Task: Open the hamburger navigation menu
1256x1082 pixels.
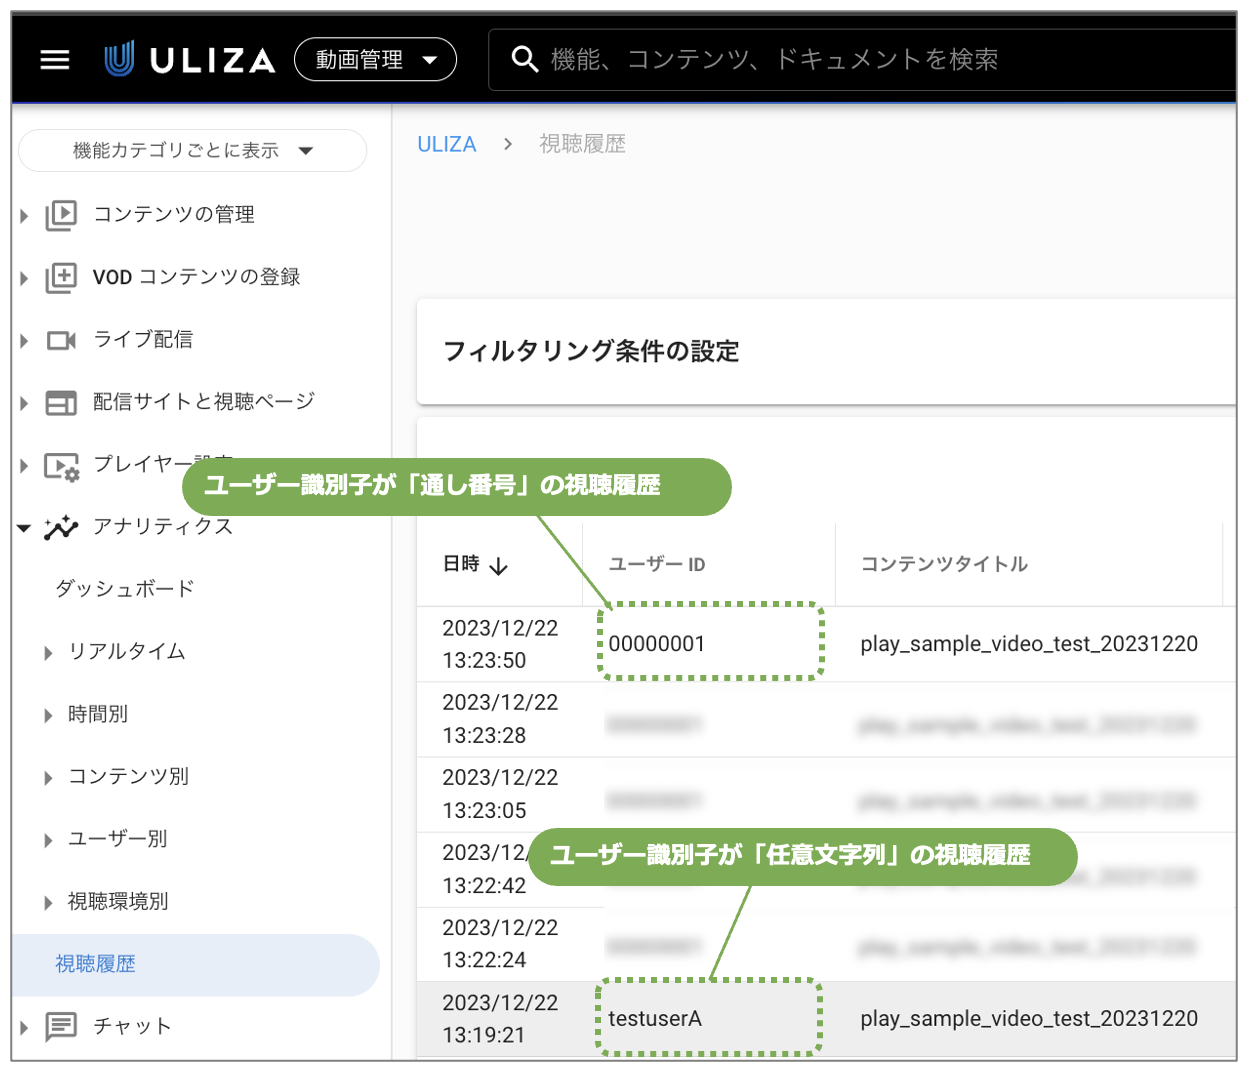Action: click(x=55, y=60)
